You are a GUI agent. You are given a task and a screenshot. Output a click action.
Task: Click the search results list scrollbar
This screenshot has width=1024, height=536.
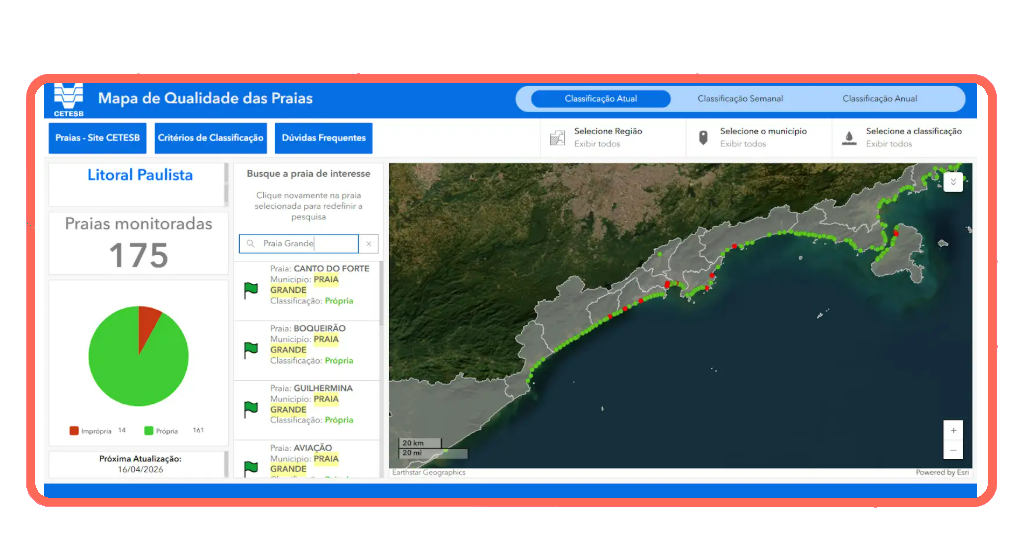381,292
